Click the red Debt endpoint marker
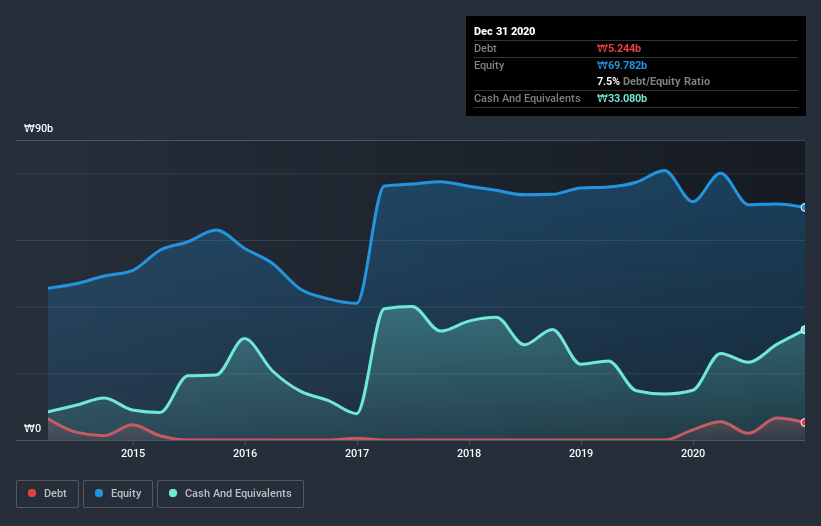Image resolution: width=821 pixels, height=526 pixels. [804, 422]
